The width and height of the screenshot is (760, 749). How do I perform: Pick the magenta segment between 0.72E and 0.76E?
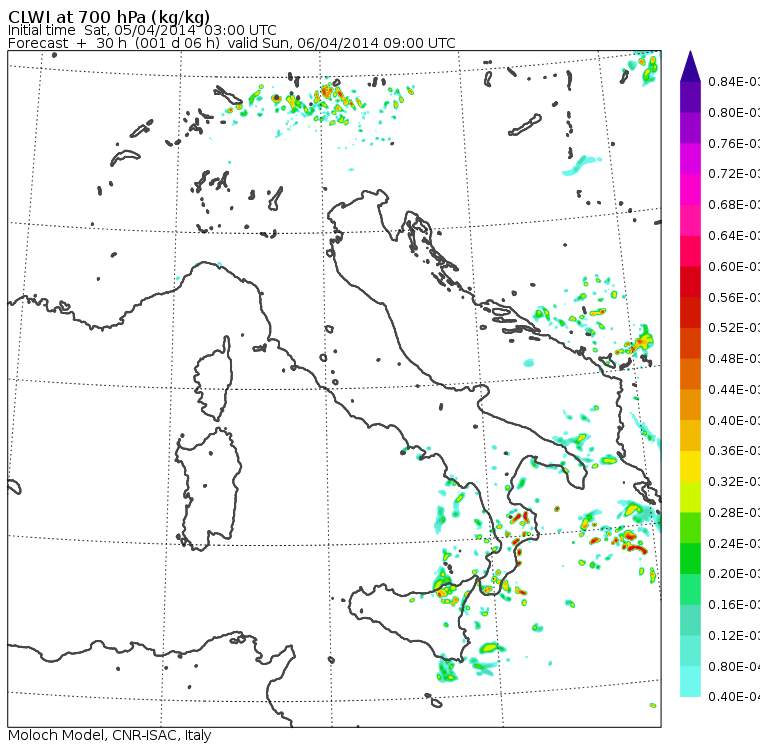(690, 159)
